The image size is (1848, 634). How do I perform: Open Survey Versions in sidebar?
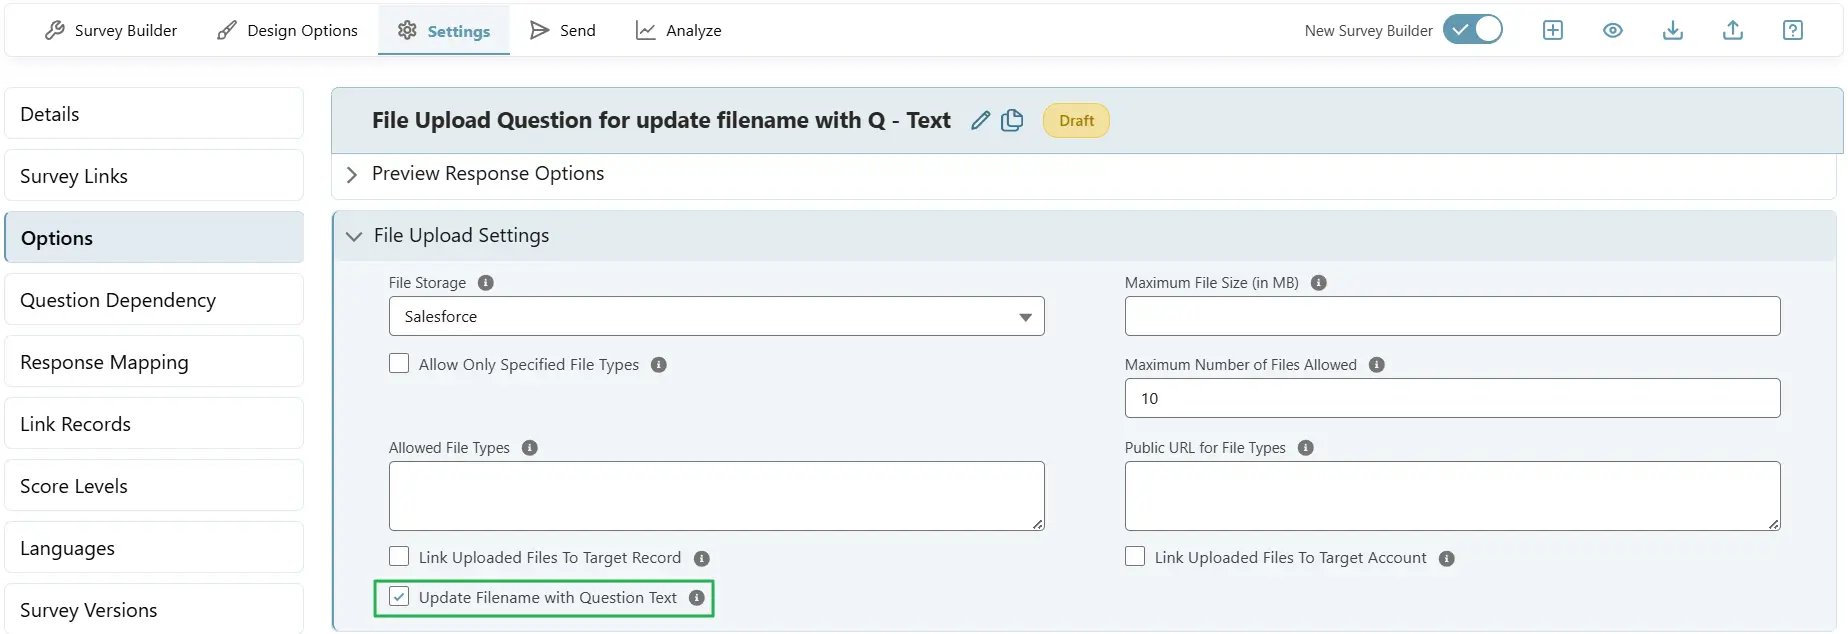click(154, 608)
